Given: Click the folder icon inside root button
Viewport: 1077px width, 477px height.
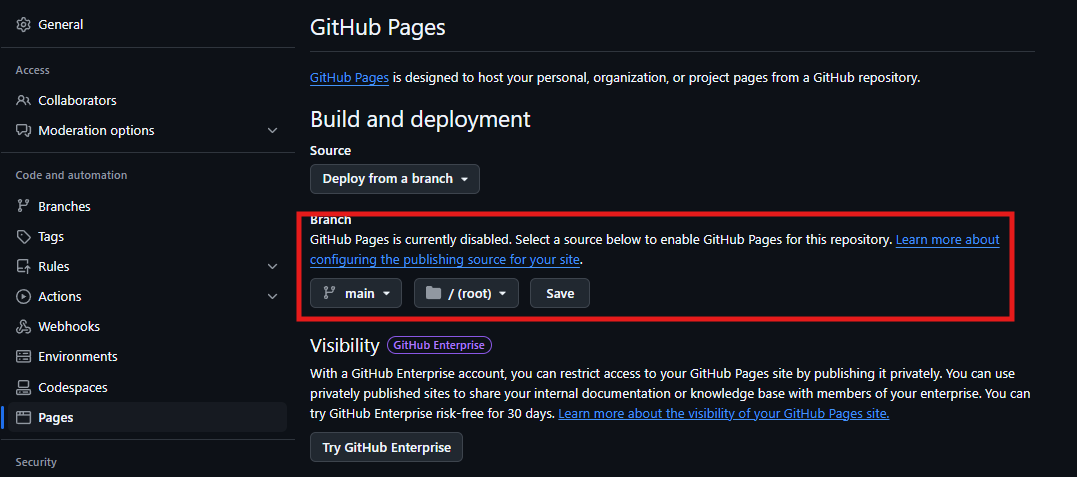Looking at the screenshot, I should [433, 293].
